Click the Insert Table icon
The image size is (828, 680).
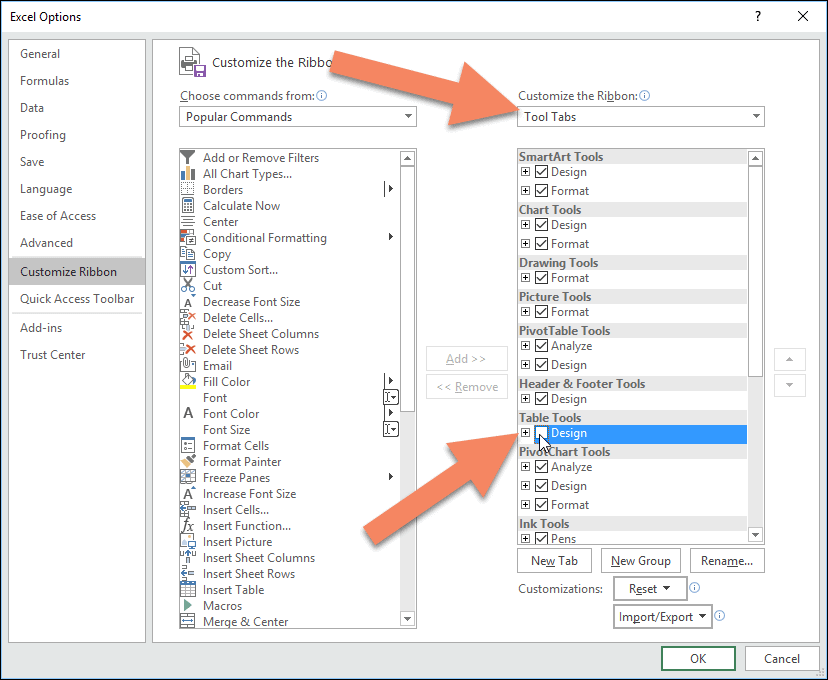187,590
